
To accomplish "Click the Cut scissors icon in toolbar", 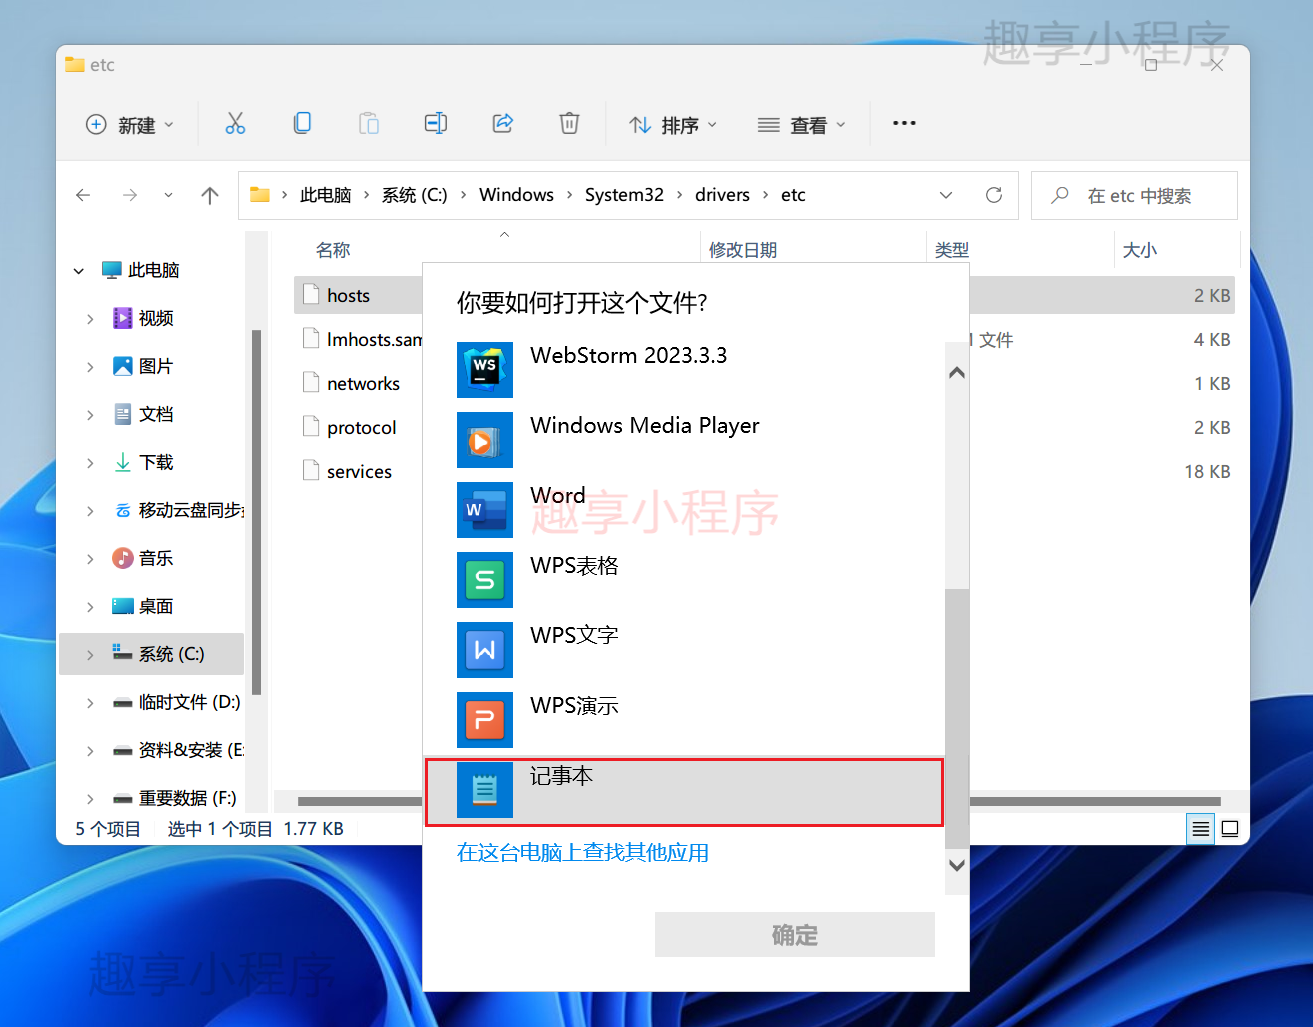I will pyautogui.click(x=235, y=123).
